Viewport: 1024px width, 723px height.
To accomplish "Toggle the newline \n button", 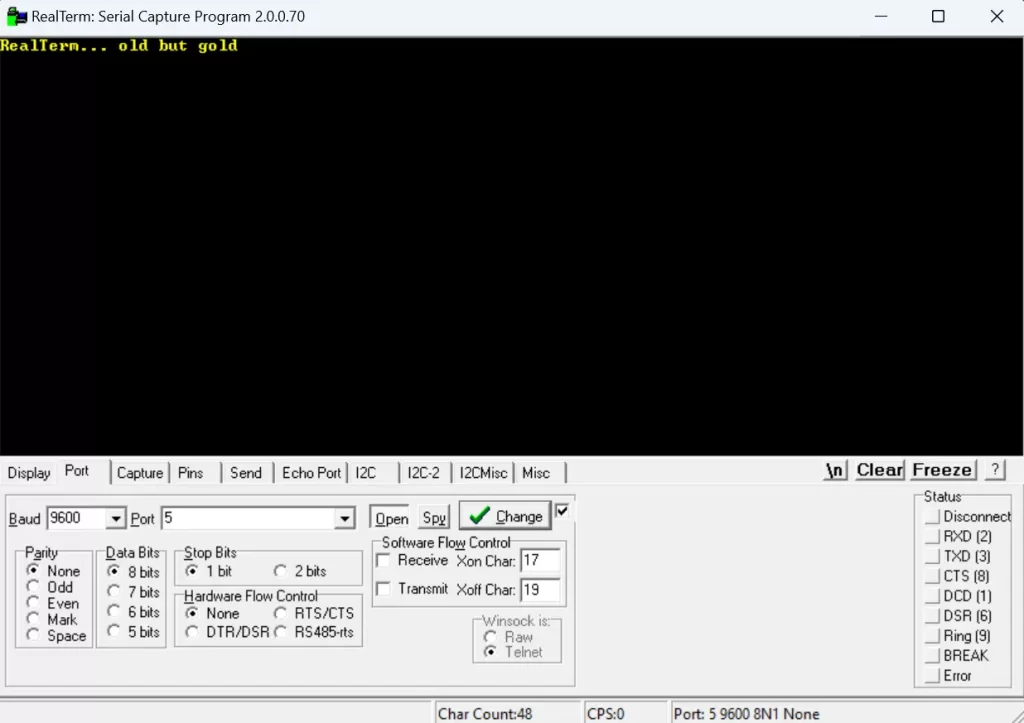I will coord(835,470).
